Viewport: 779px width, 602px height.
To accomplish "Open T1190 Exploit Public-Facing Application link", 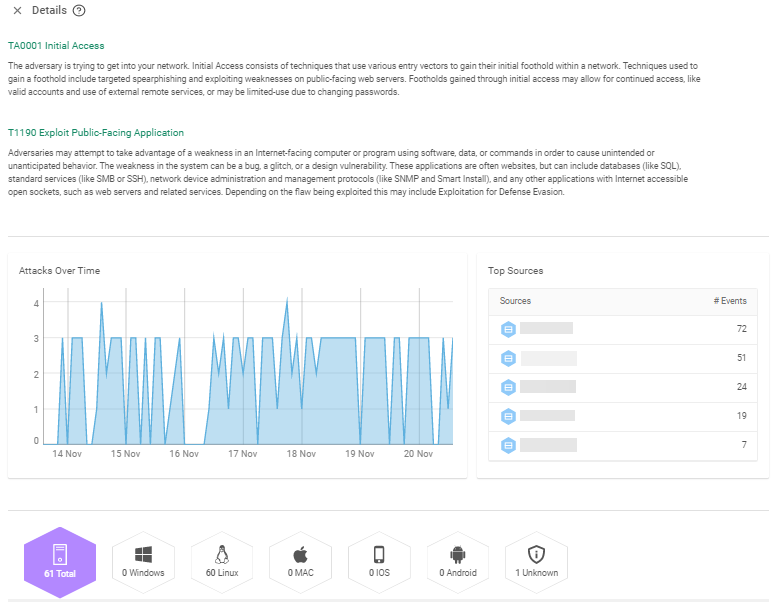I will (x=96, y=132).
